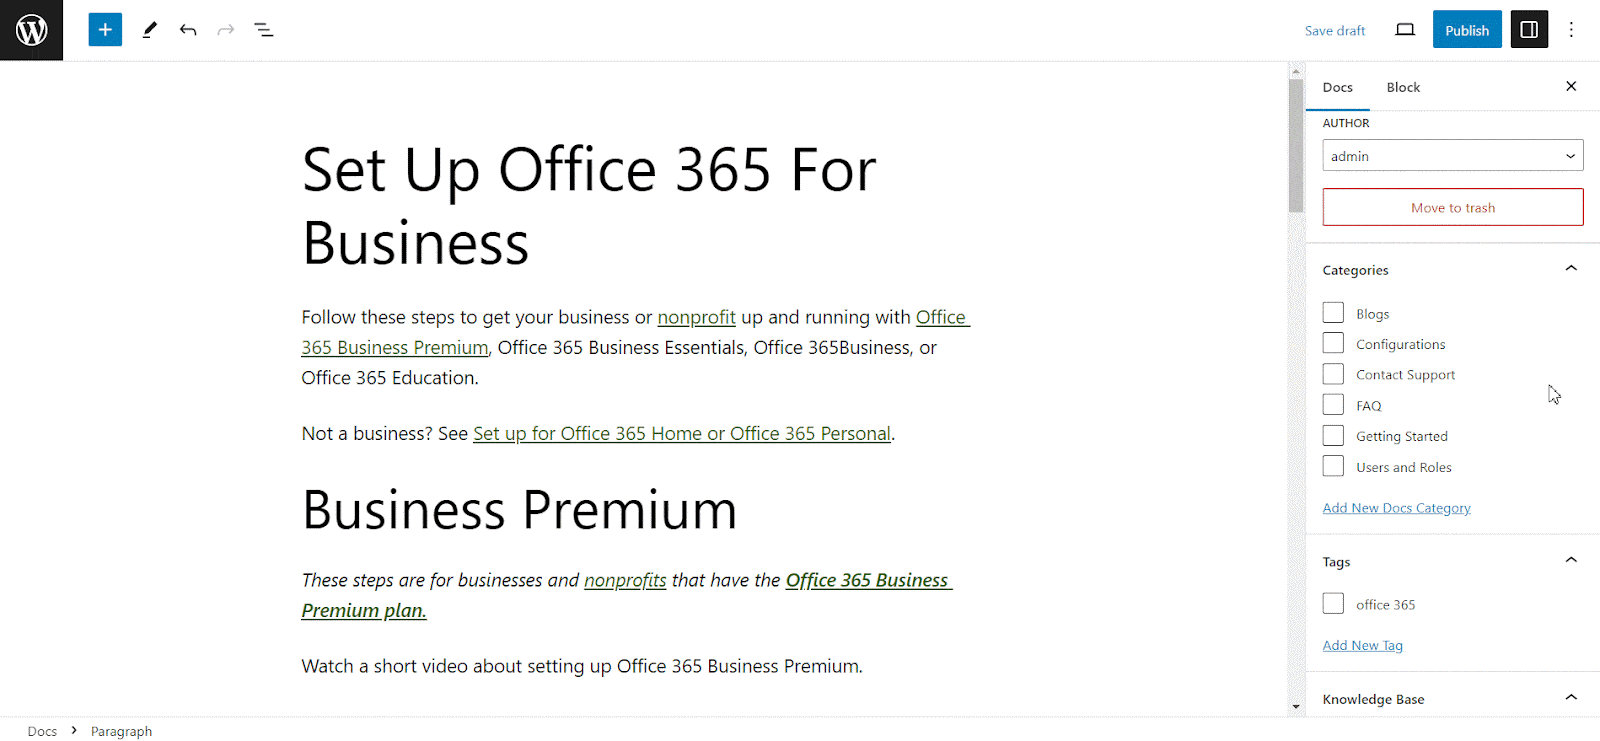Click the Publish button
Screen dimensions: 1600x741
pyautogui.click(x=1466, y=30)
